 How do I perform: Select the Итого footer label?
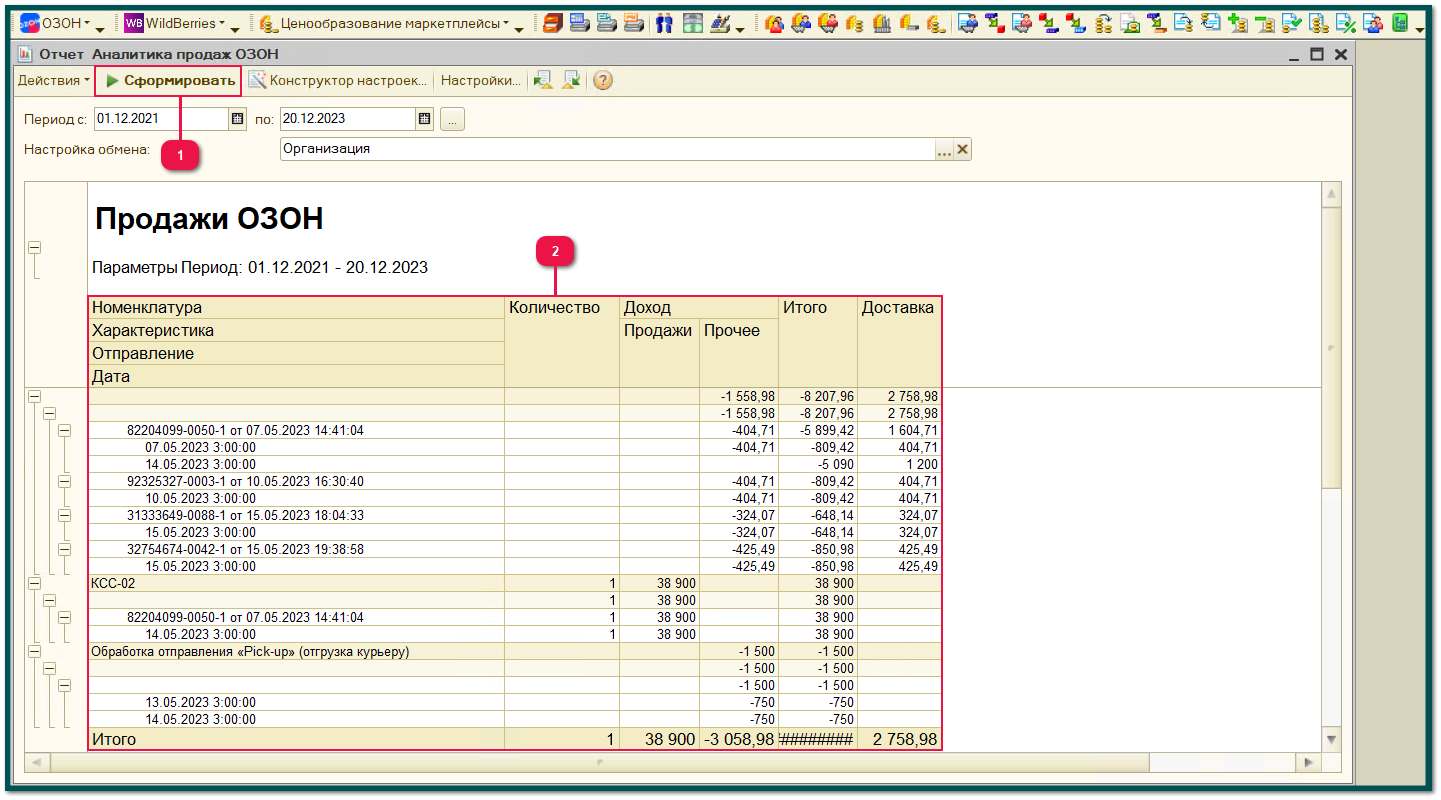[x=114, y=739]
